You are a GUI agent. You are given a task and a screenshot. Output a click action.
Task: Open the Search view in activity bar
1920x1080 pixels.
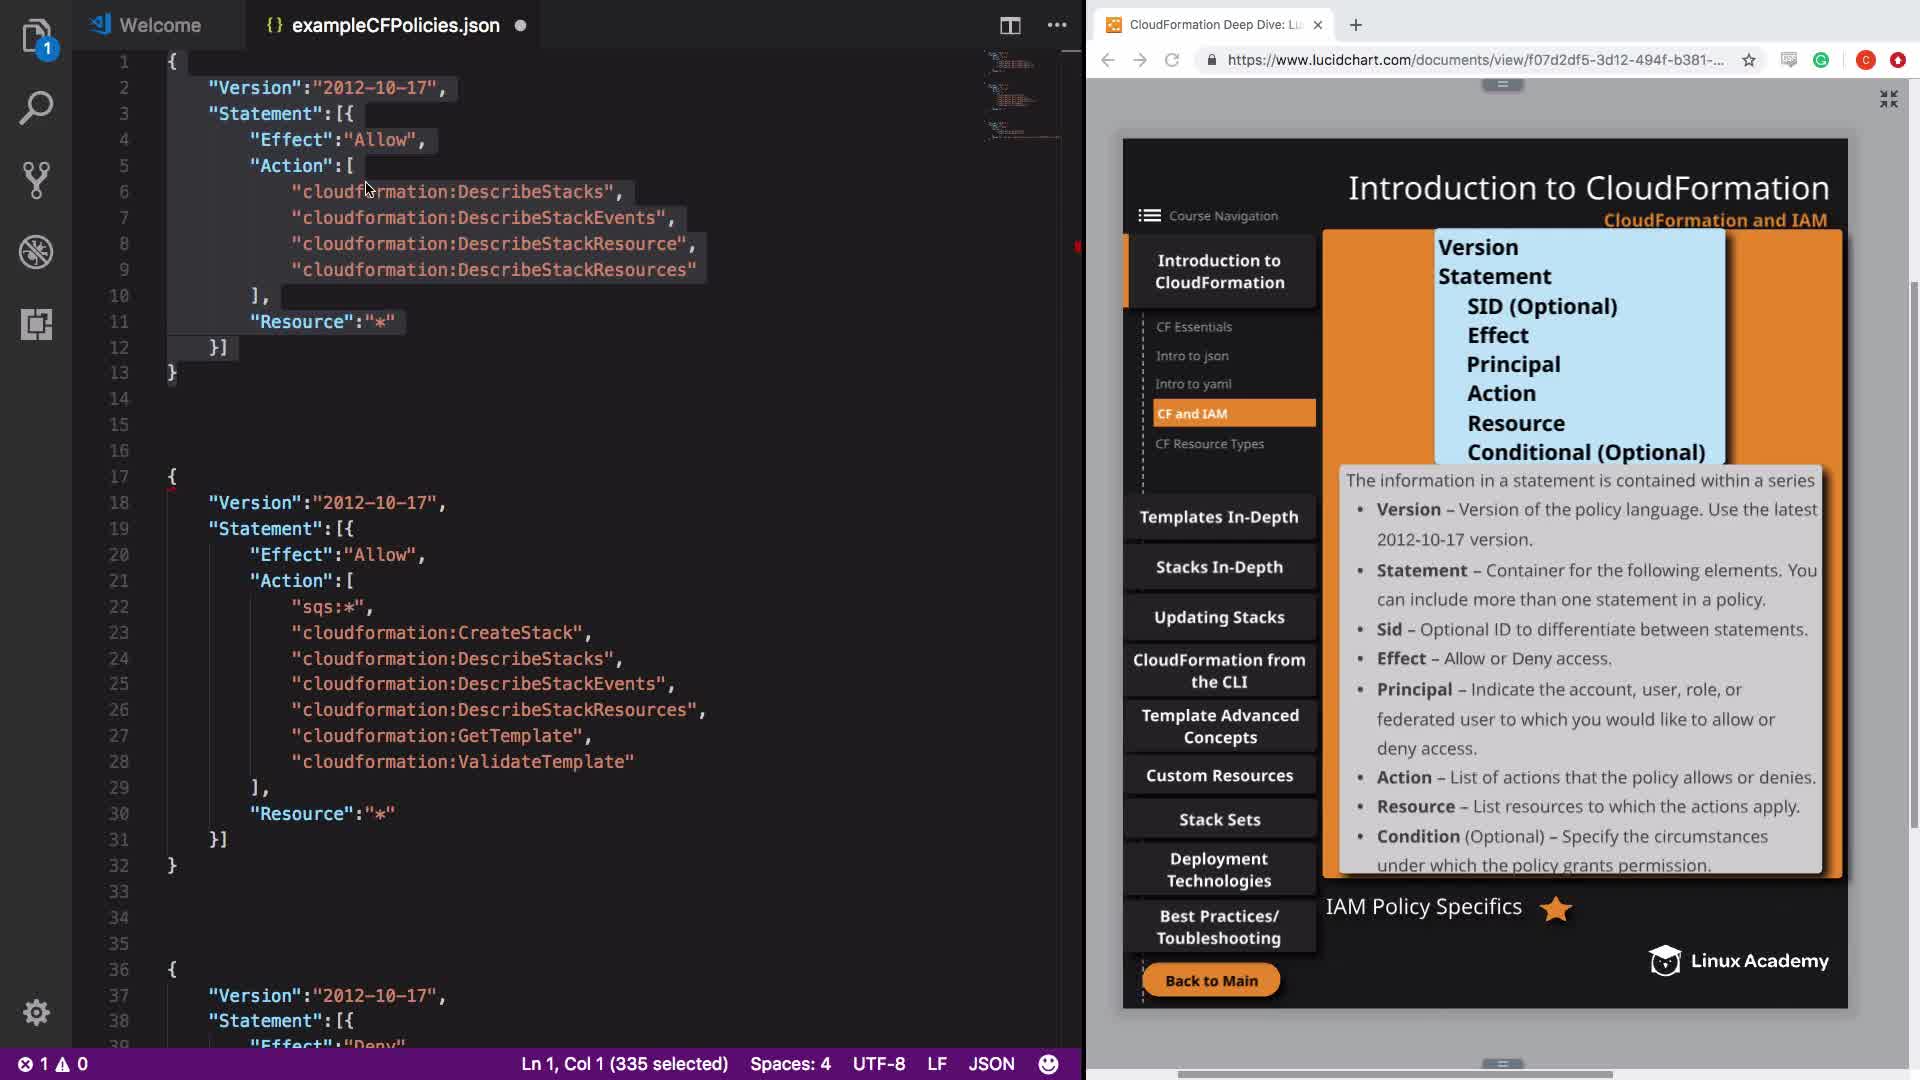click(36, 108)
